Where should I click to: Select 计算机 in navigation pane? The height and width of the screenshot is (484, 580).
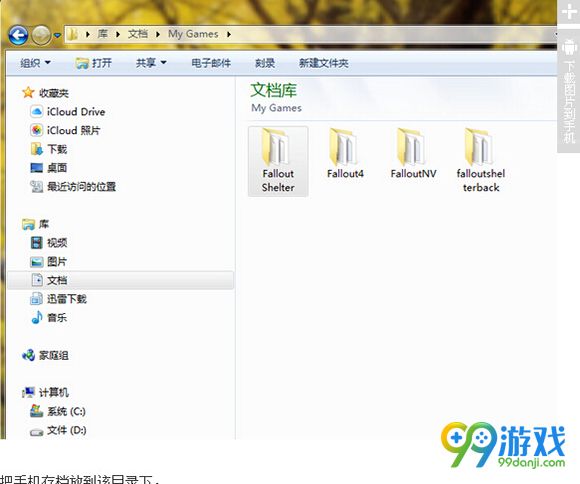54,393
